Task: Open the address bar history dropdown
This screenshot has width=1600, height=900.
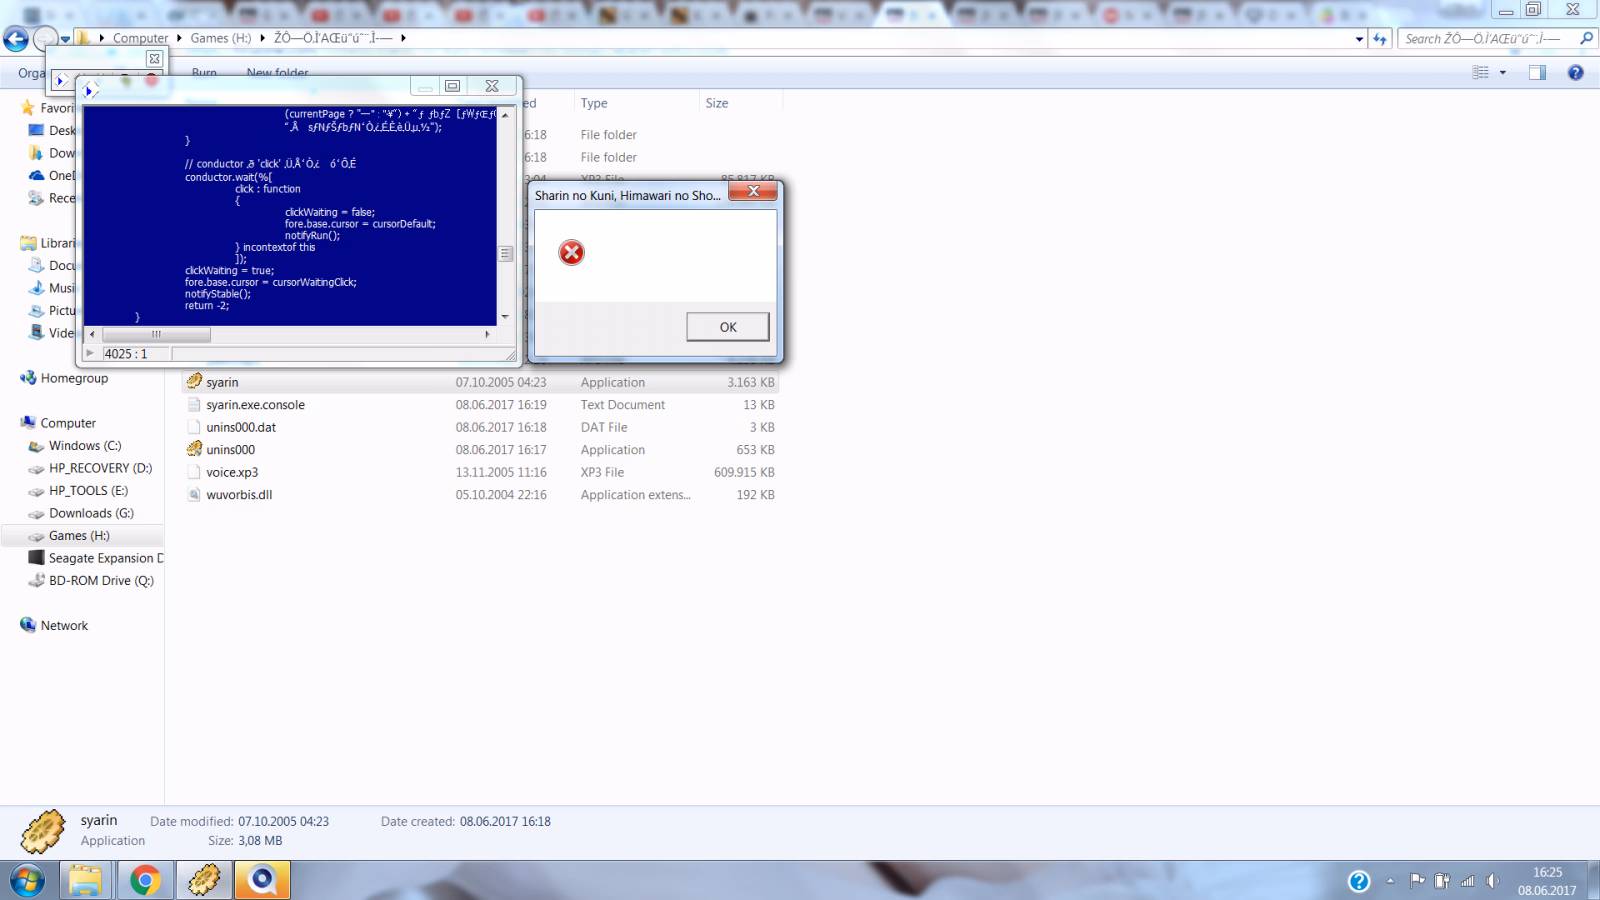Action: click(1359, 39)
